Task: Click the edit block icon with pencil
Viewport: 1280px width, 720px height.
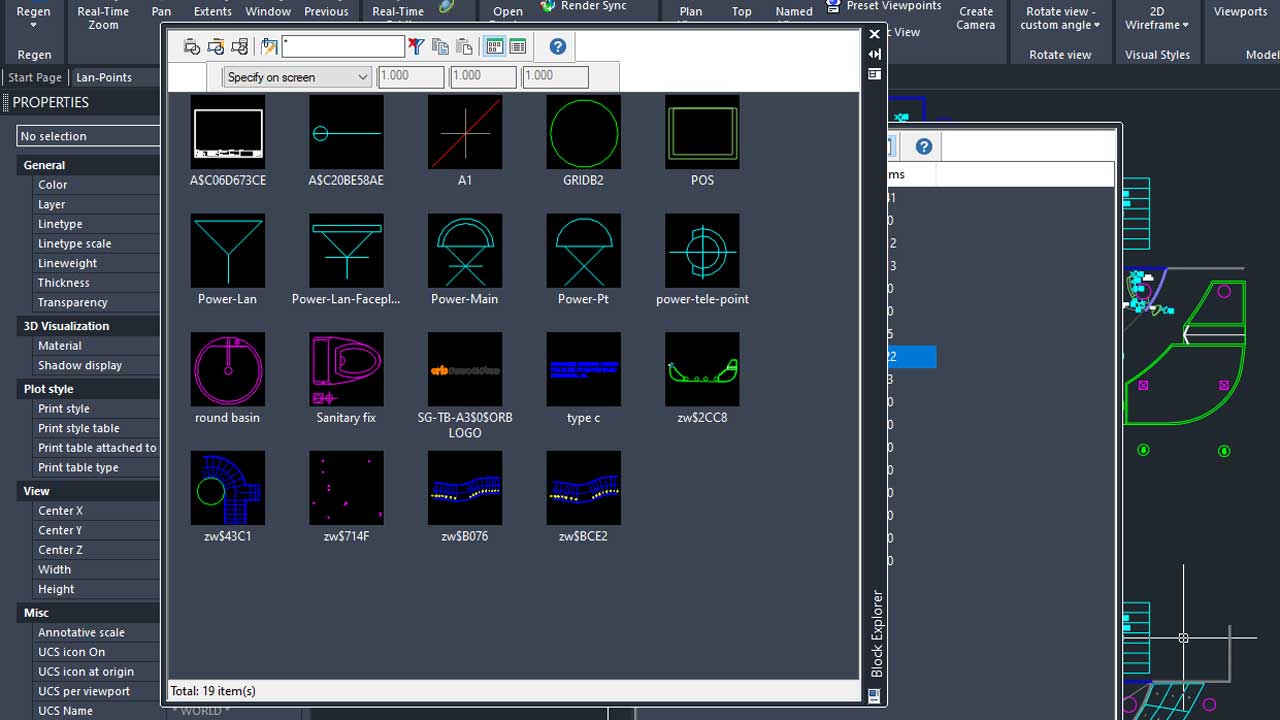Action: point(269,47)
